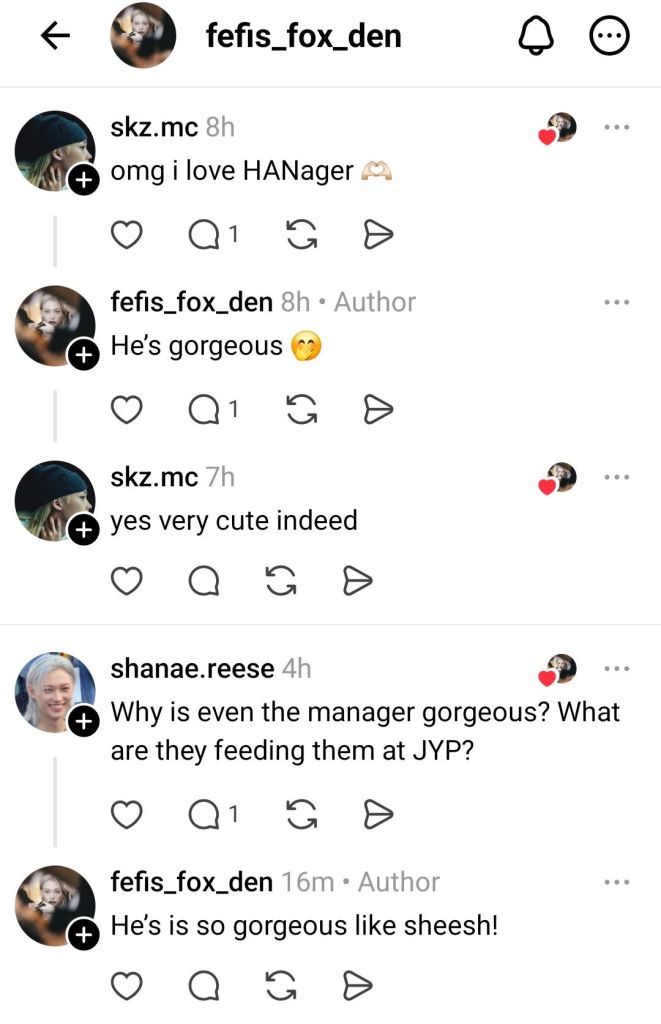Image resolution: width=661 pixels, height=1024 pixels.
Task: Open the header more-options circle menu
Action: click(x=610, y=36)
